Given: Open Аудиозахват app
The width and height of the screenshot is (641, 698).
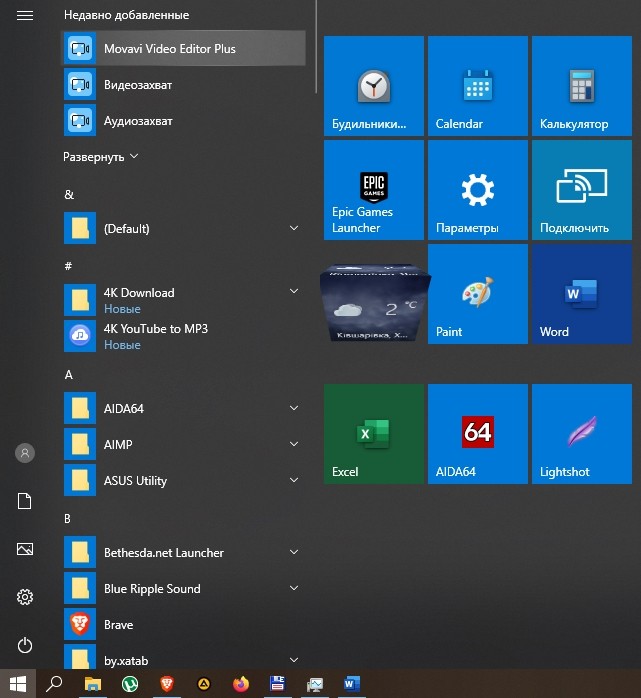Looking at the screenshot, I should [183, 121].
